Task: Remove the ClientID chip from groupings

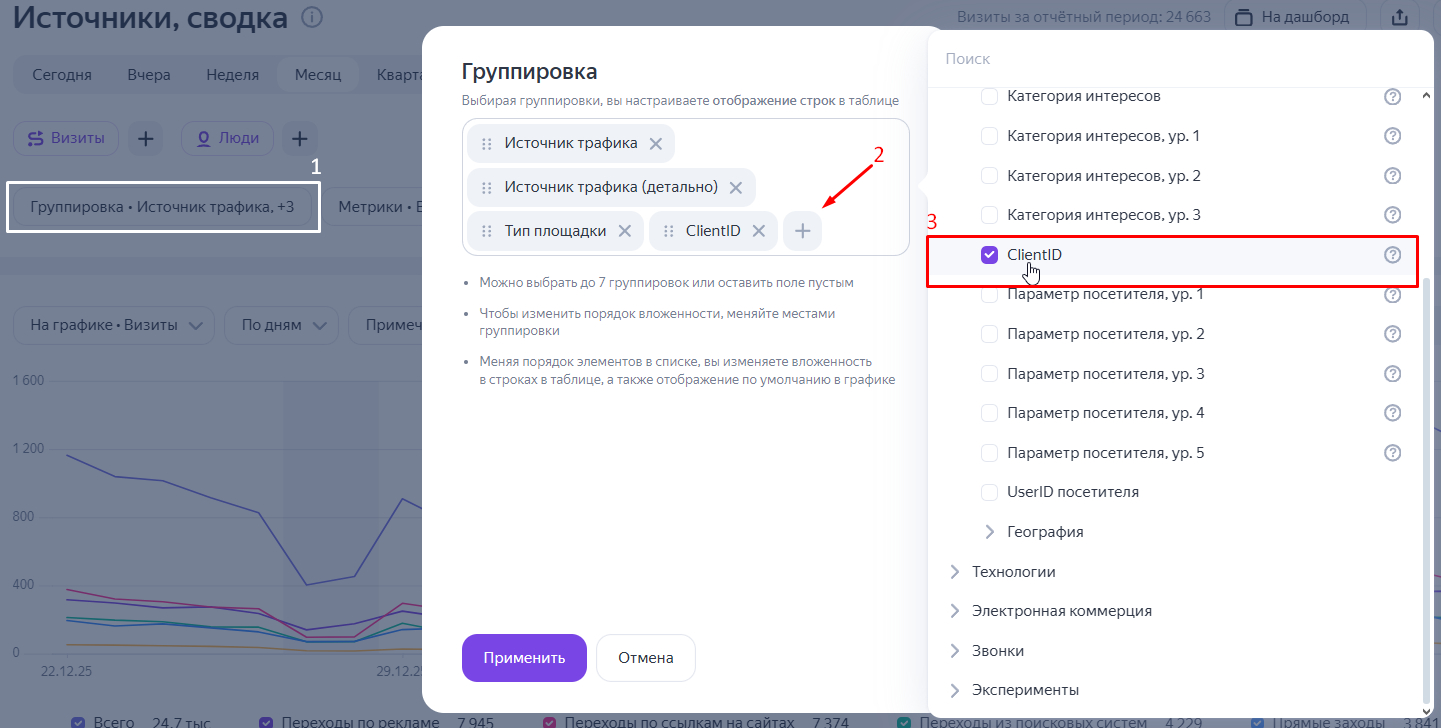Action: pos(759,231)
